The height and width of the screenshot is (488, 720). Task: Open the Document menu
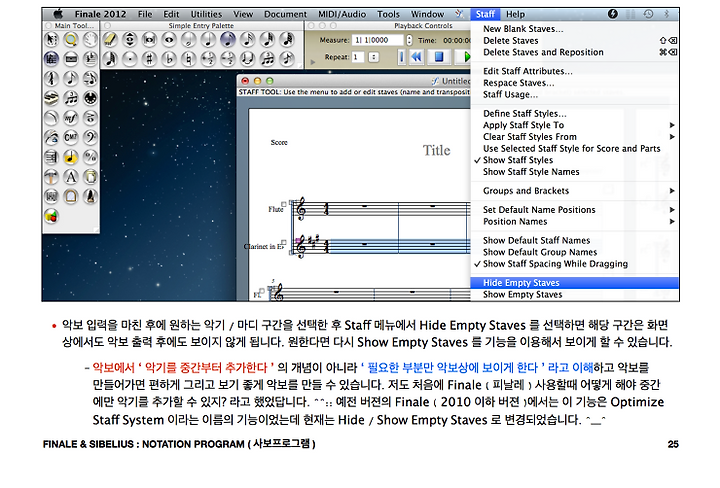click(286, 14)
